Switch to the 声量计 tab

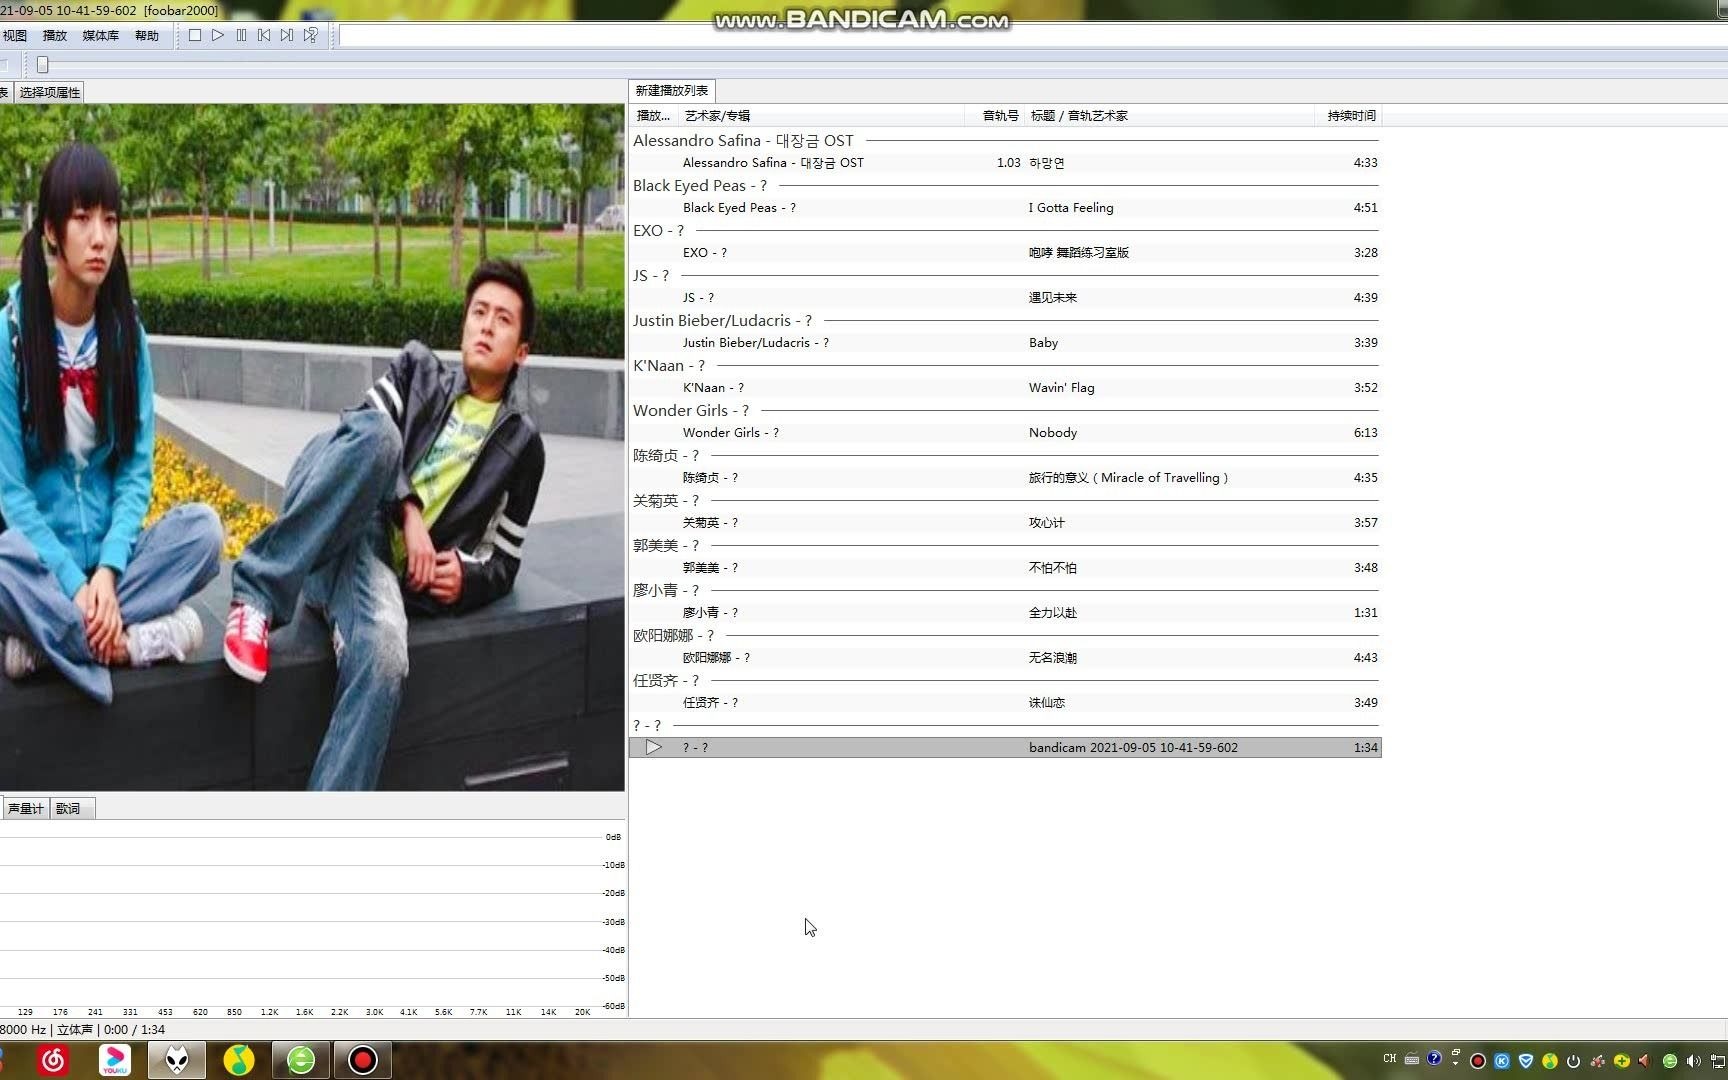coord(25,808)
